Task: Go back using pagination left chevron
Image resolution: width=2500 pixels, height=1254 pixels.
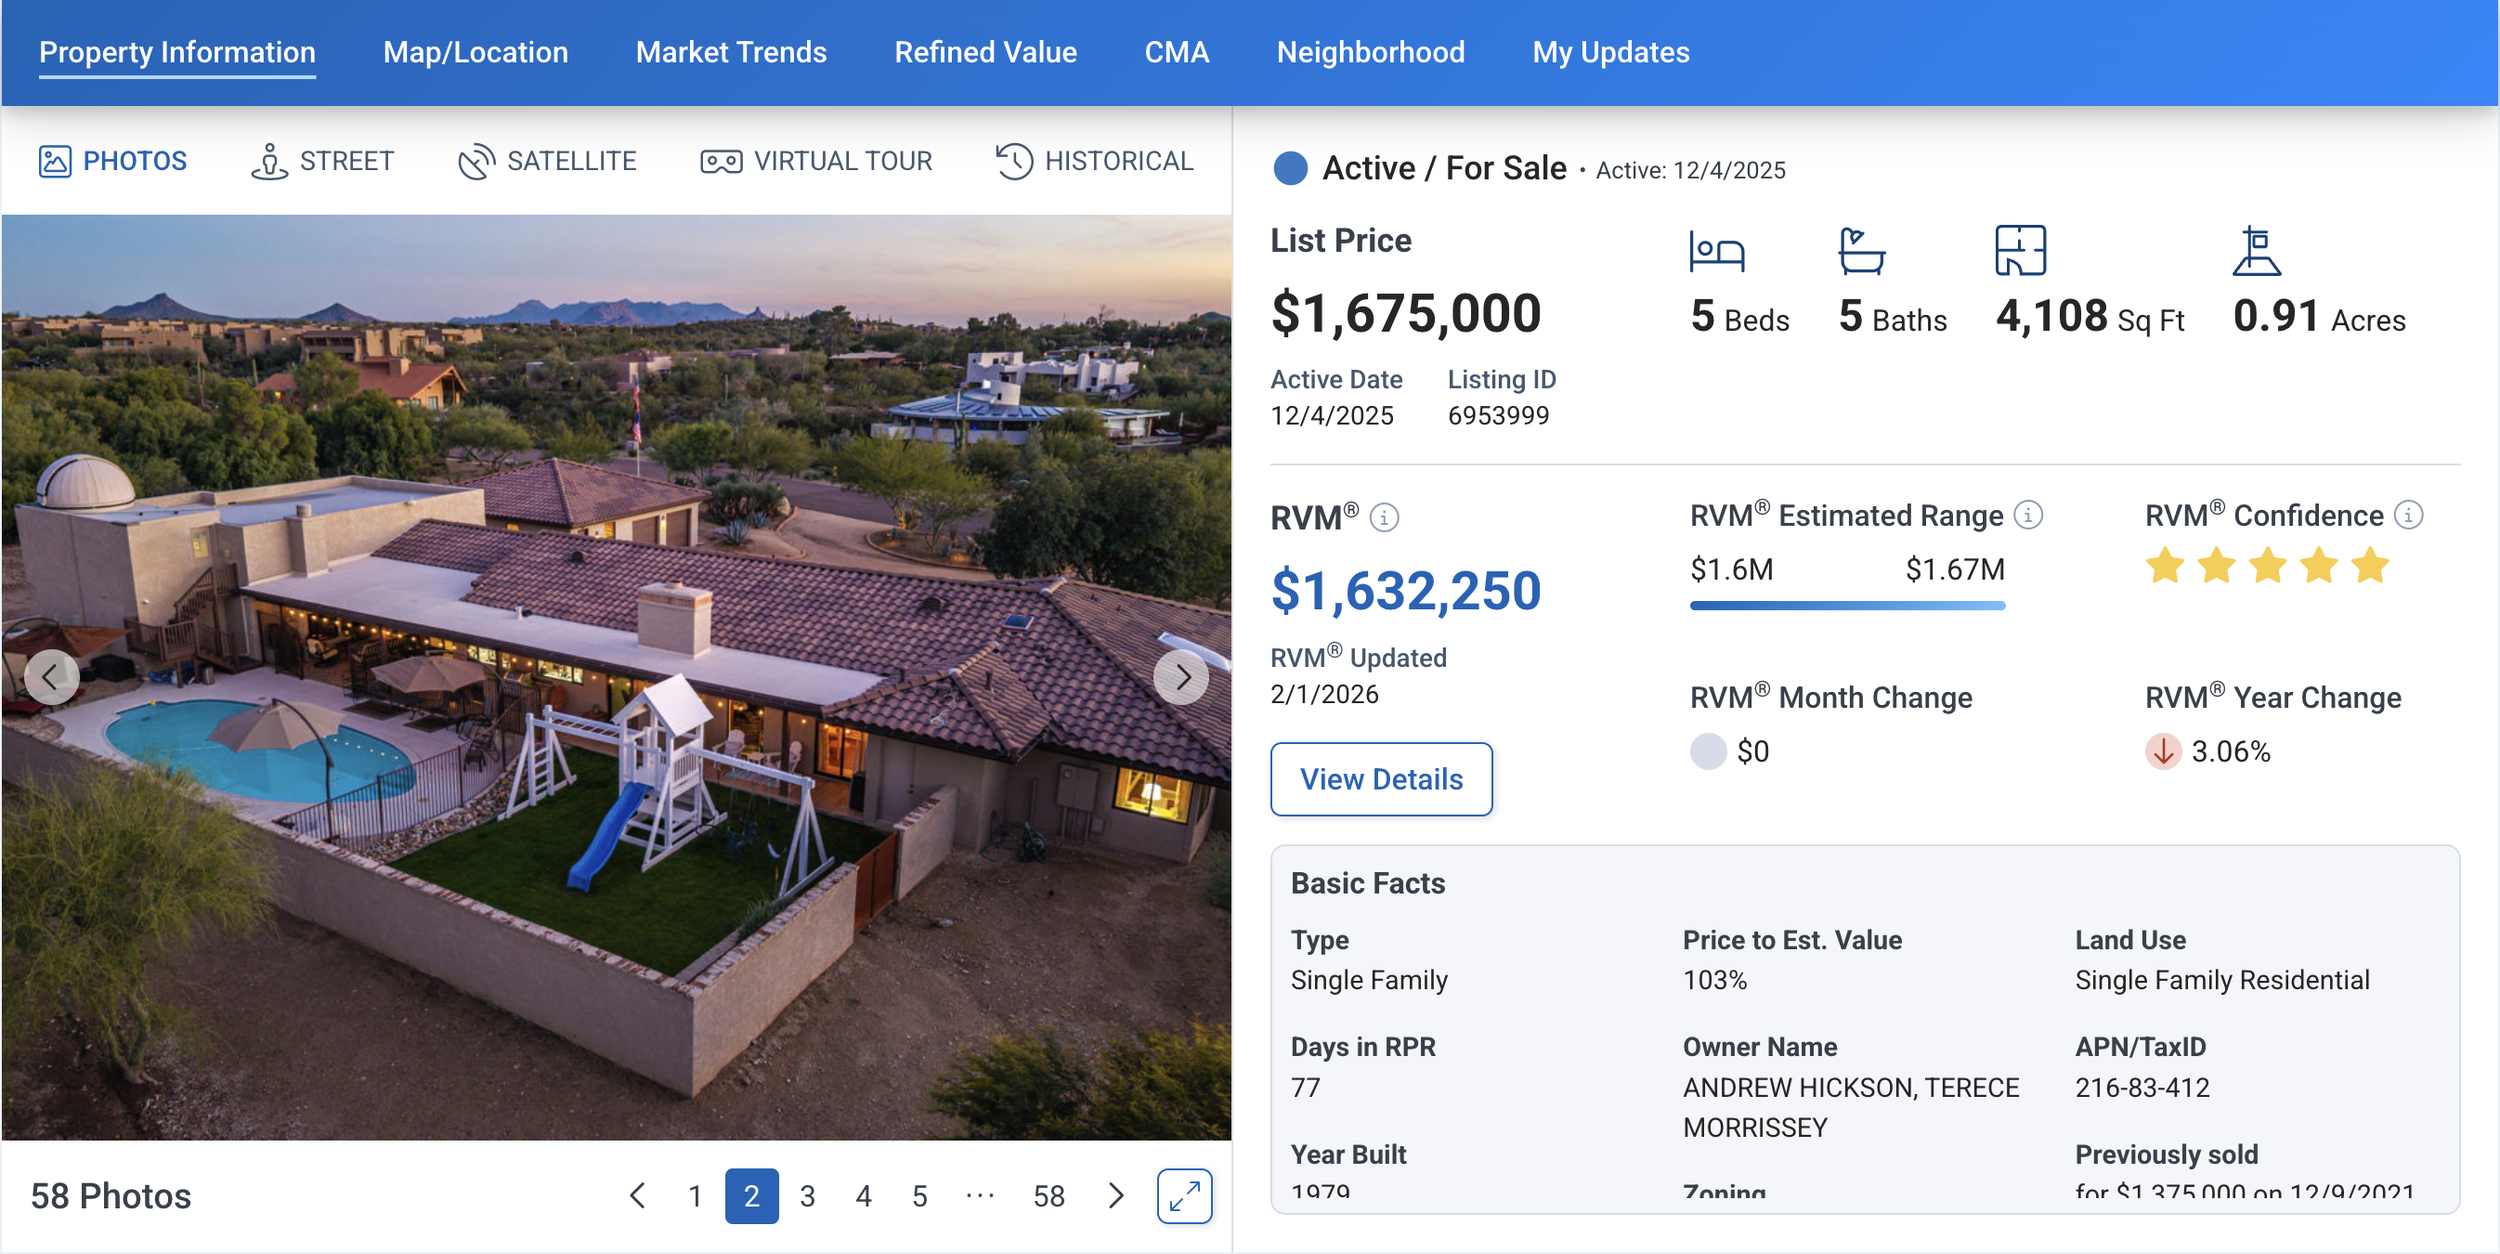Action: click(637, 1196)
